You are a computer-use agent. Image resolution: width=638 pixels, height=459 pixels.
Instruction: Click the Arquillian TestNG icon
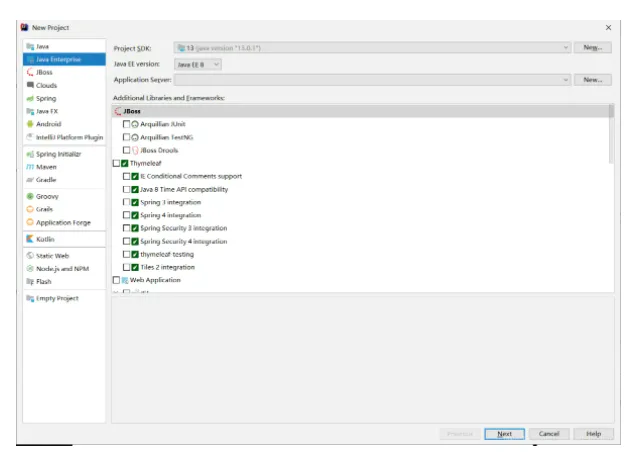[135, 138]
